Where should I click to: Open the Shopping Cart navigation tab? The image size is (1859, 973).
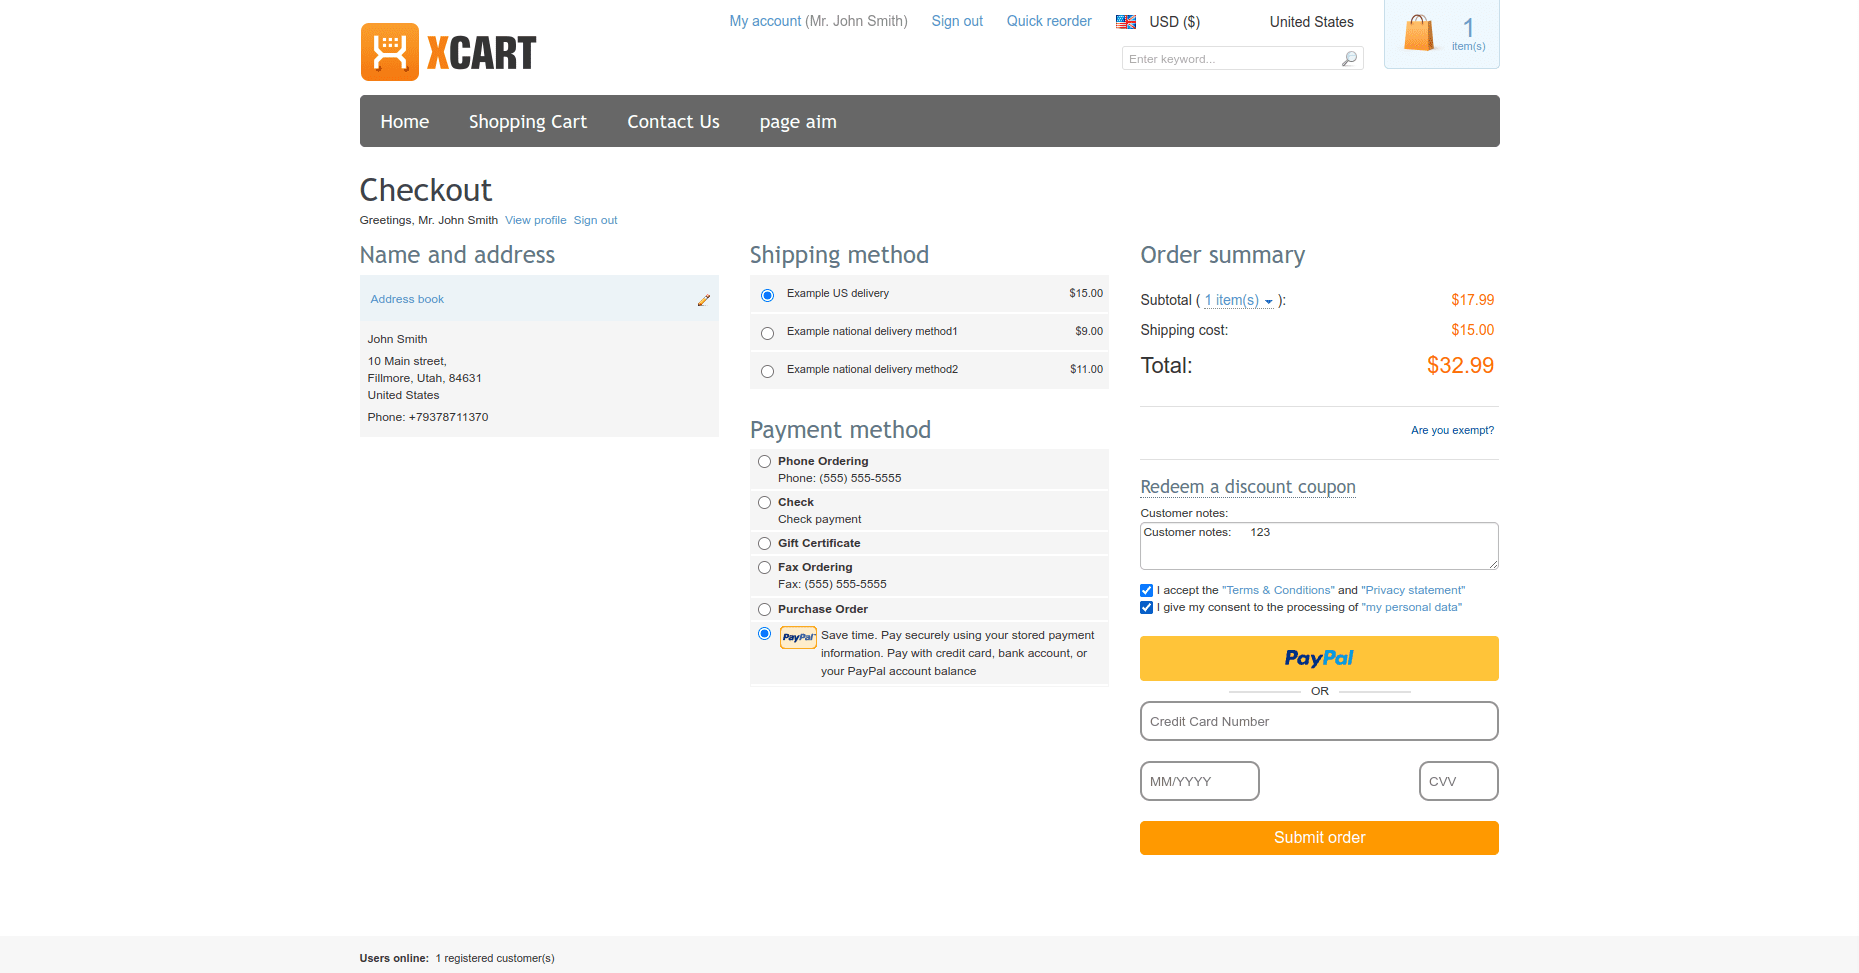[x=528, y=121]
